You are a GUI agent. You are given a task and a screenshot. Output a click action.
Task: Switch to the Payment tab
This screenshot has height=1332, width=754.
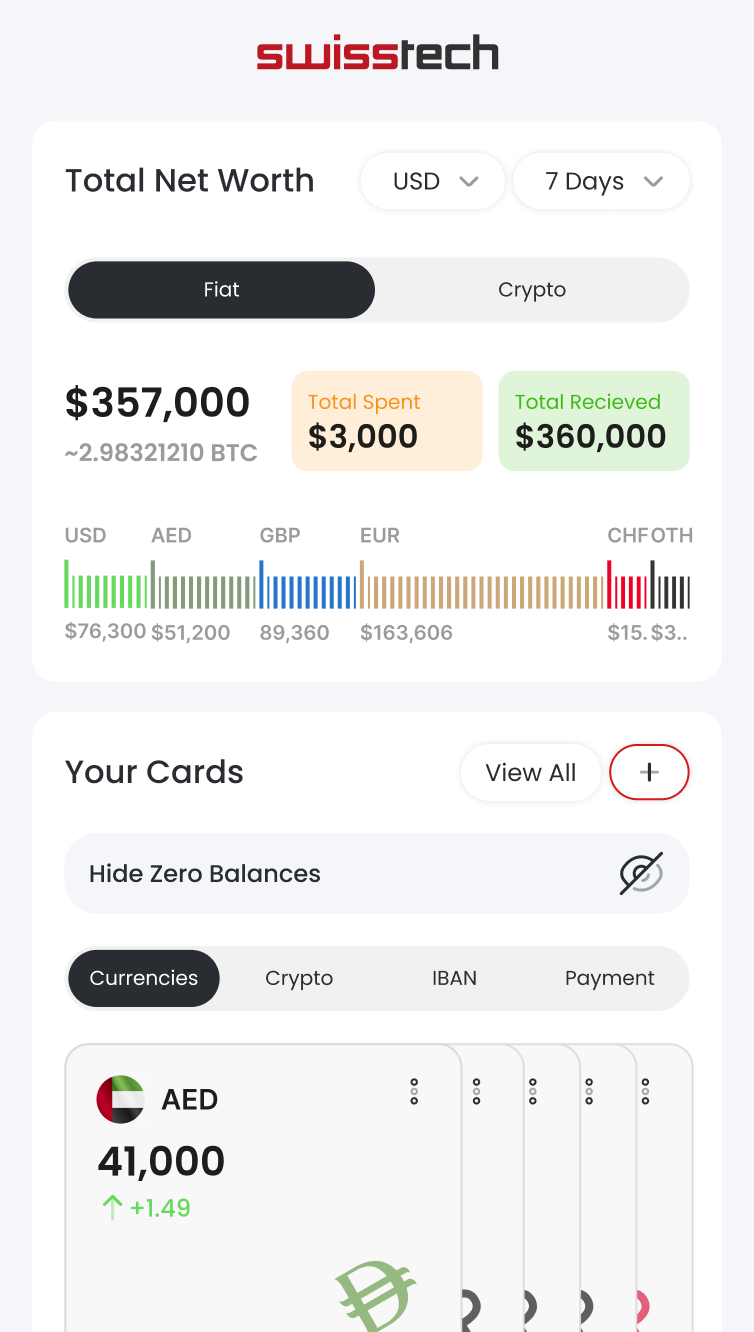[609, 978]
